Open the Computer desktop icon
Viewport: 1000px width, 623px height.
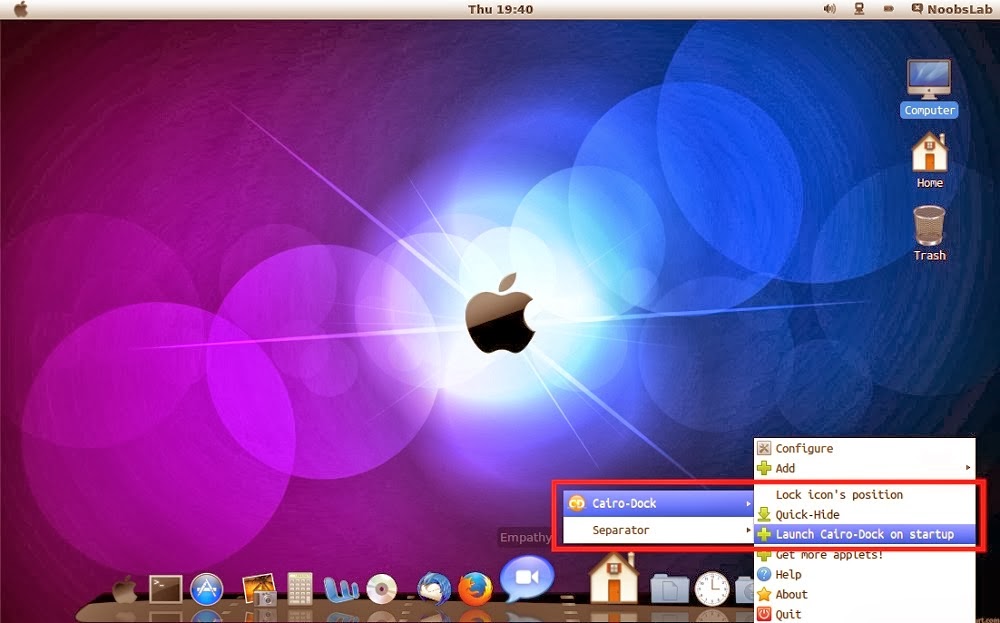[929, 88]
